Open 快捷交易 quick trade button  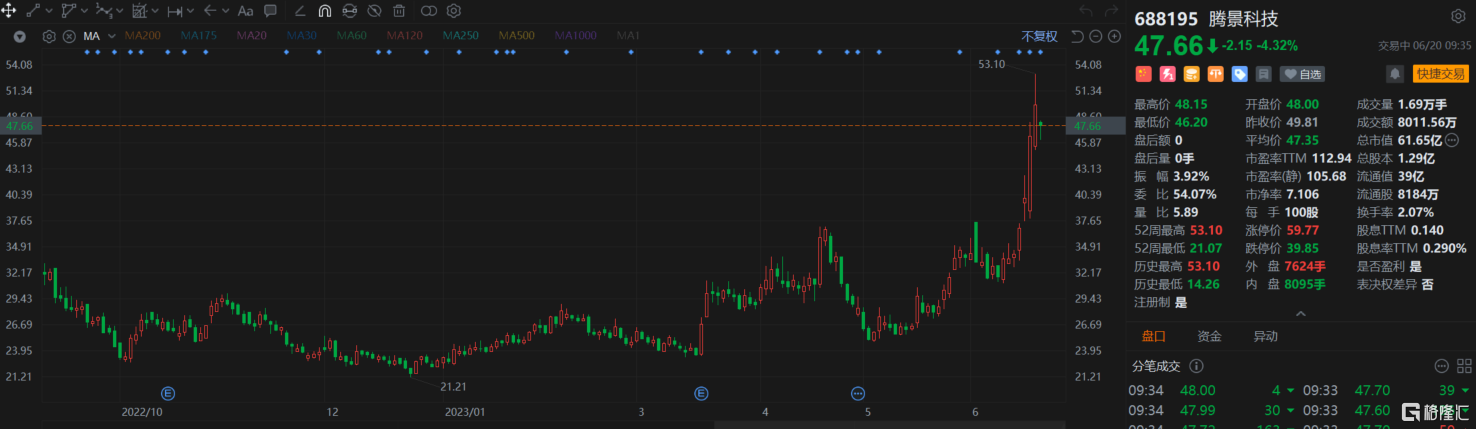coord(1439,74)
